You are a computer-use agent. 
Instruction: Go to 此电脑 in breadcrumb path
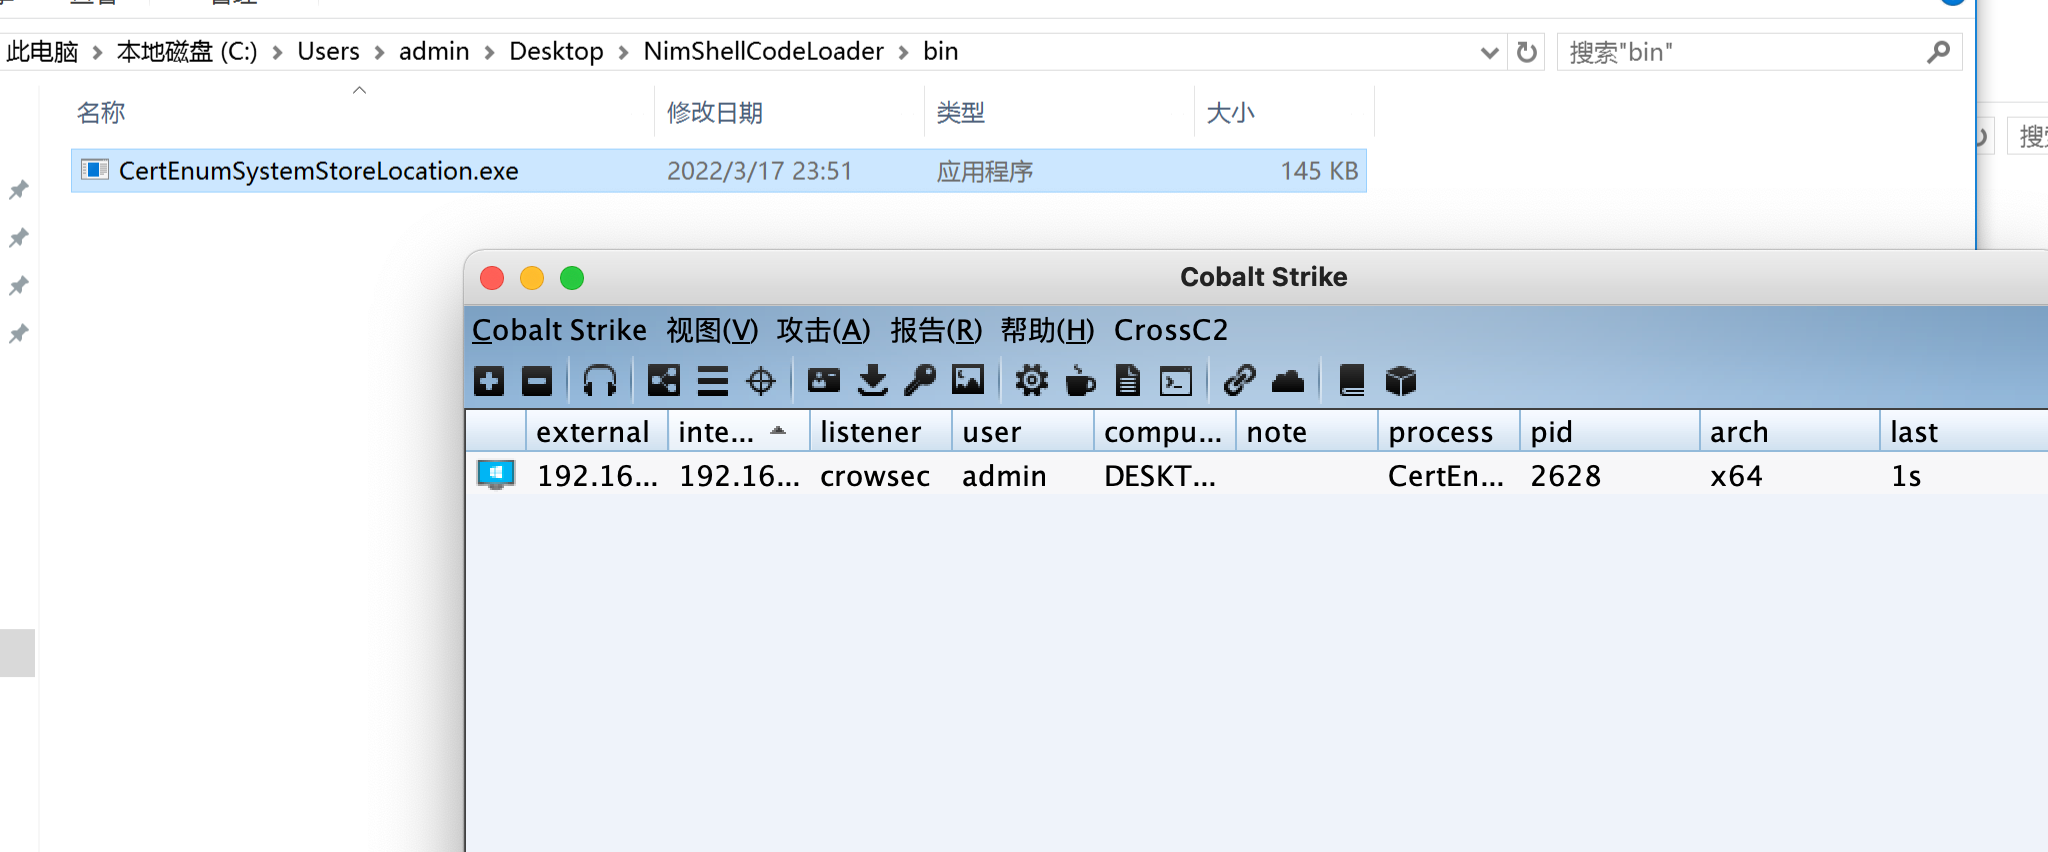coord(42,52)
